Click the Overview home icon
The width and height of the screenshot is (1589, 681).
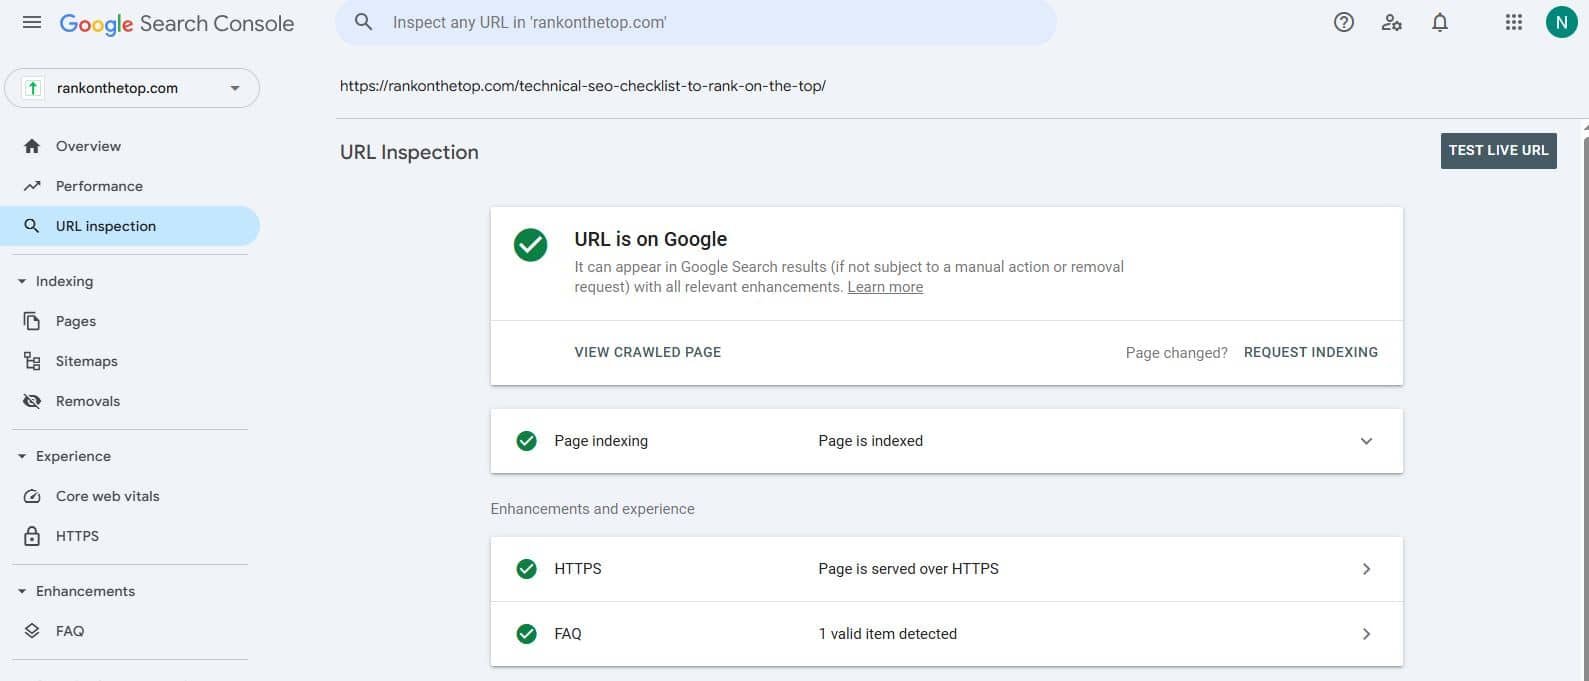coord(32,146)
